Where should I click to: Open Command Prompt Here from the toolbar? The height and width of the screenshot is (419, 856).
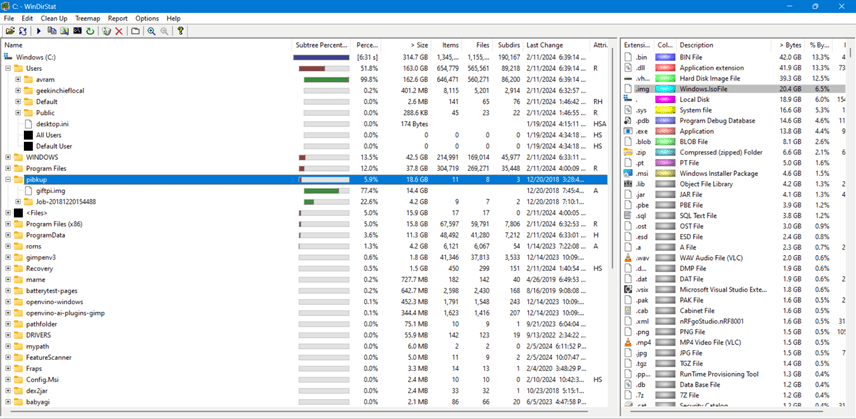pyautogui.click(x=78, y=31)
